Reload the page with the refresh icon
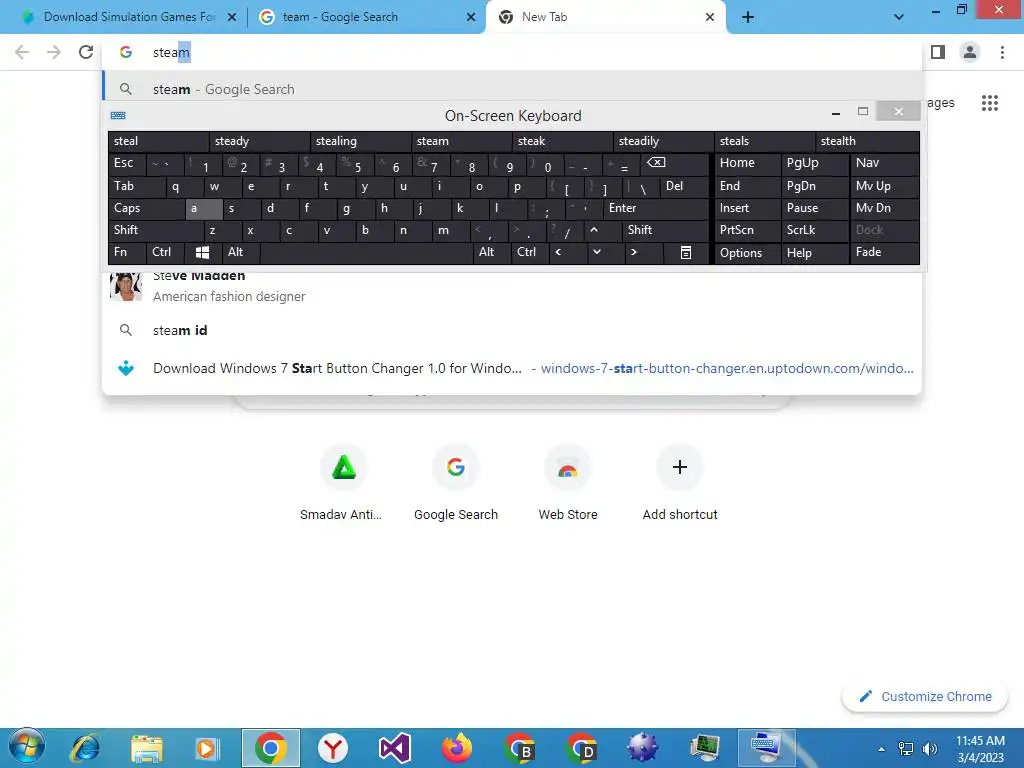 [x=86, y=52]
